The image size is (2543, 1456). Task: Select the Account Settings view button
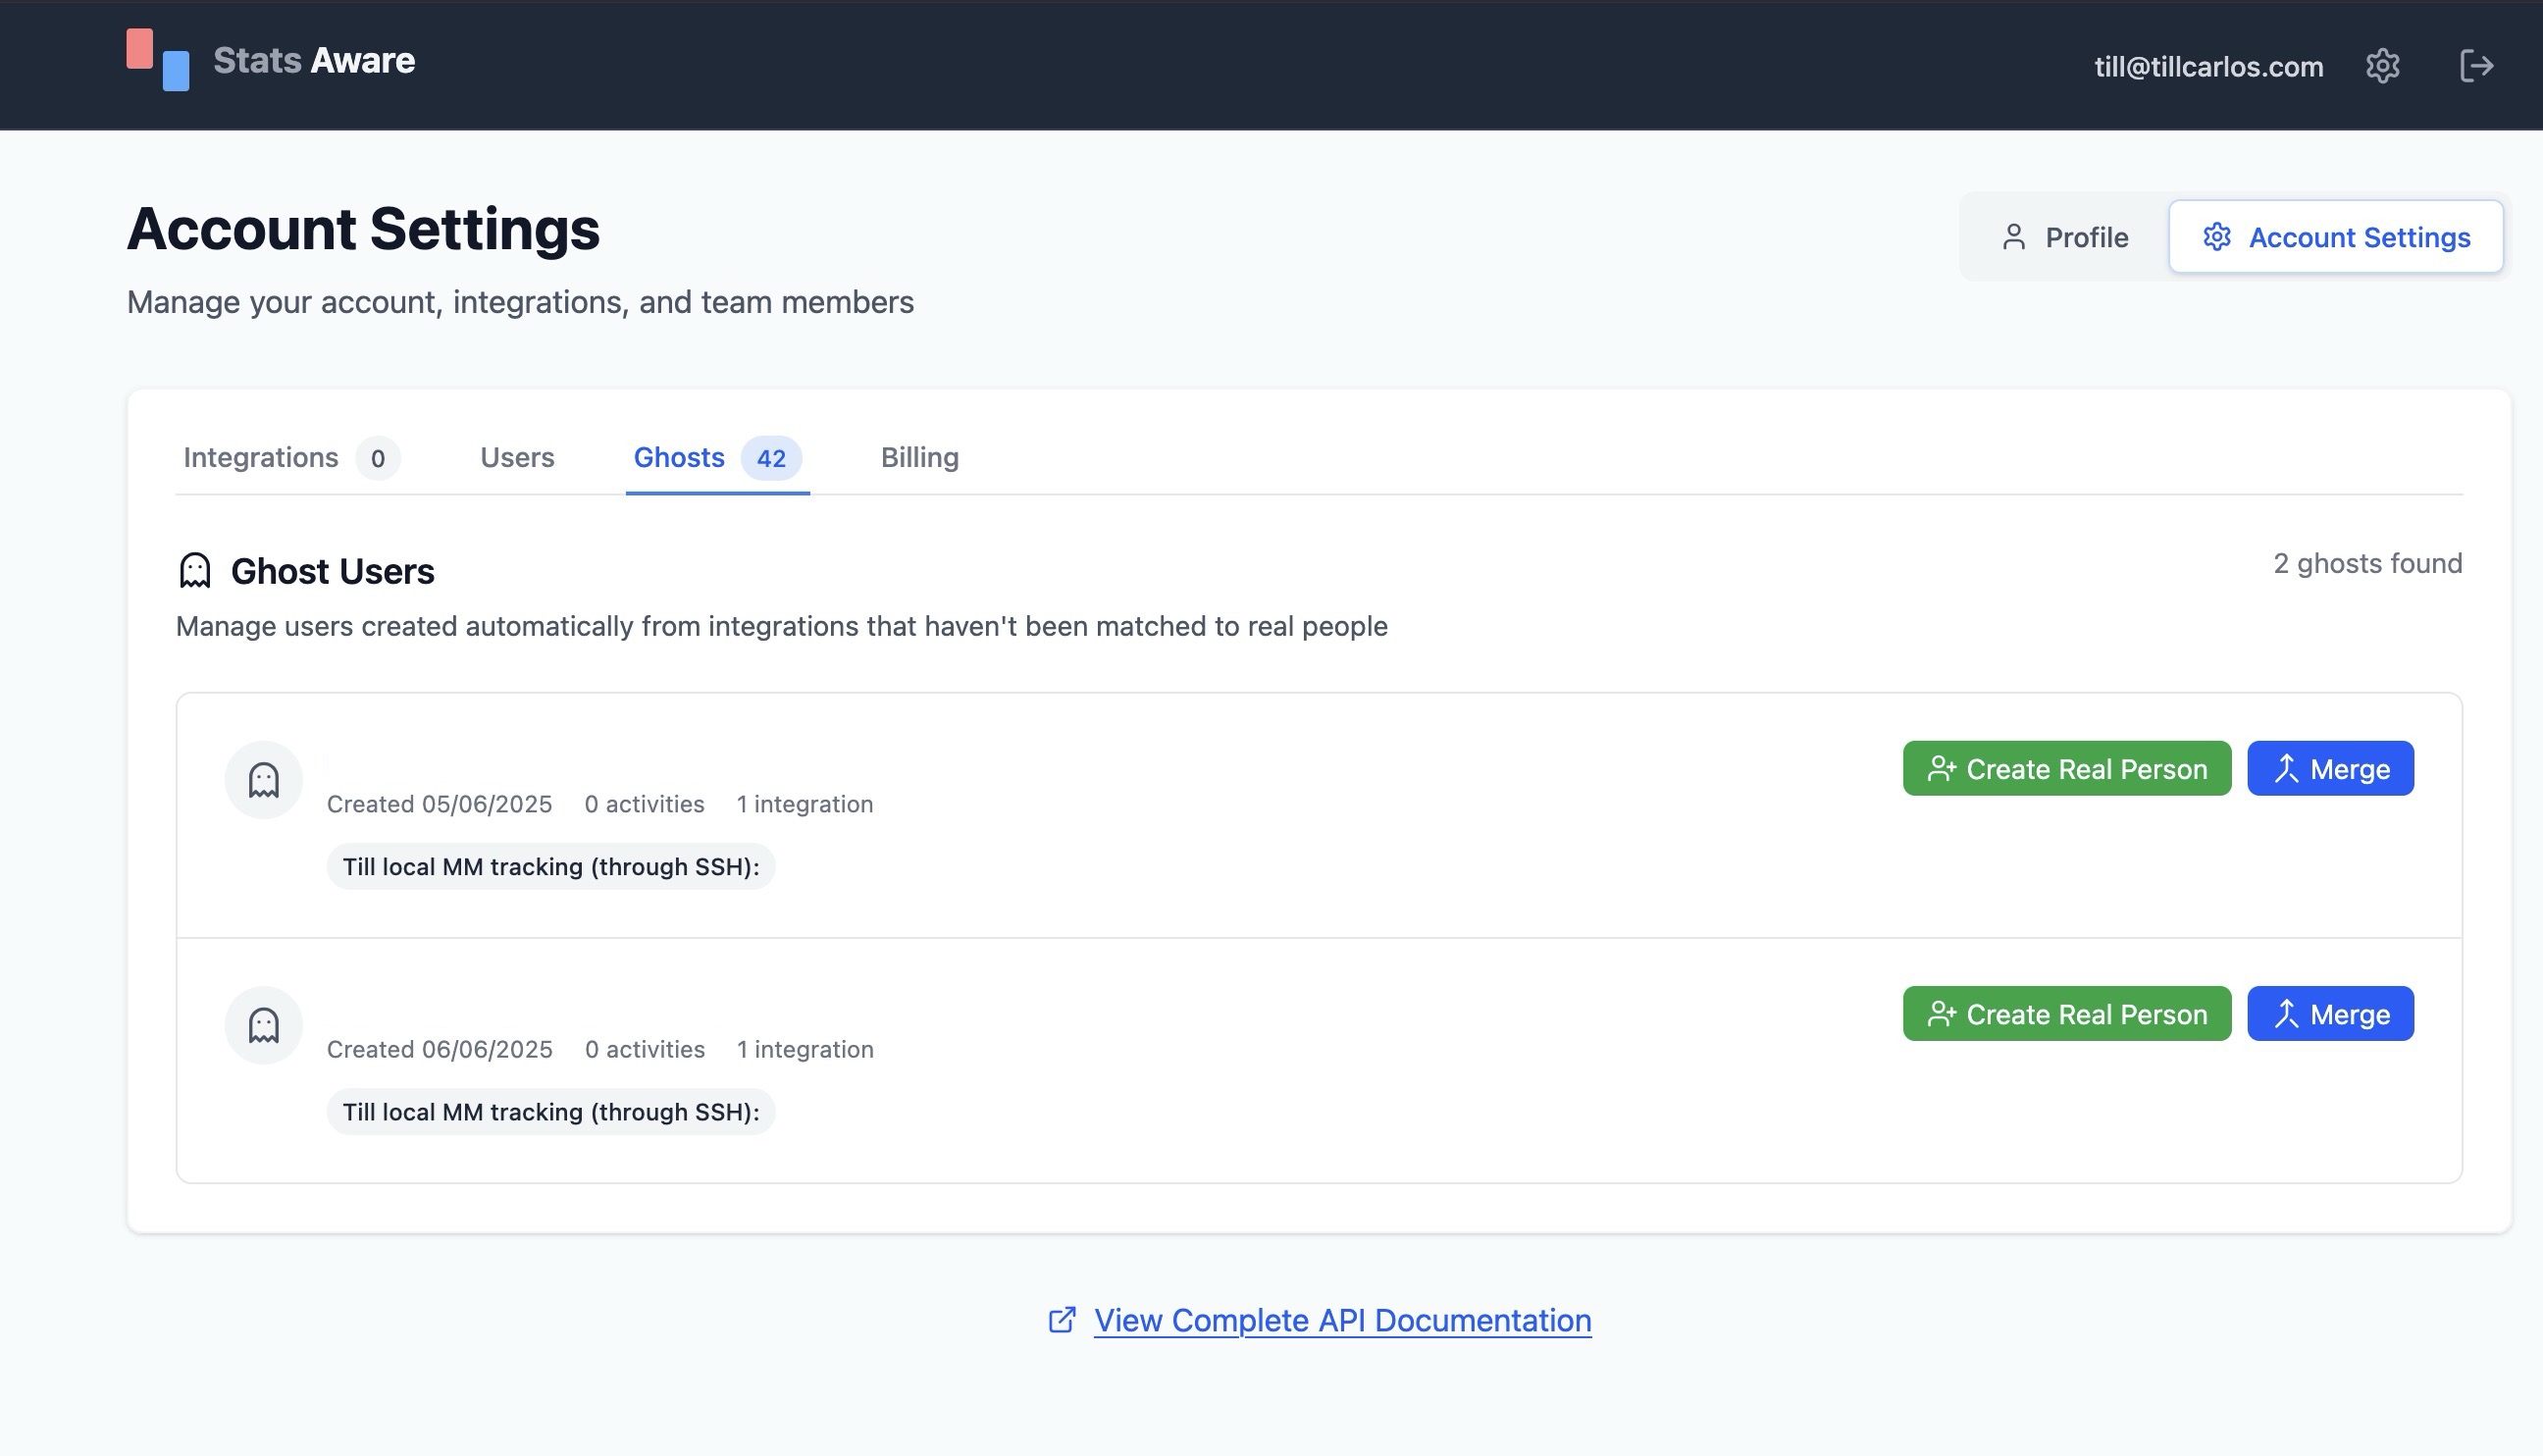click(x=2335, y=237)
